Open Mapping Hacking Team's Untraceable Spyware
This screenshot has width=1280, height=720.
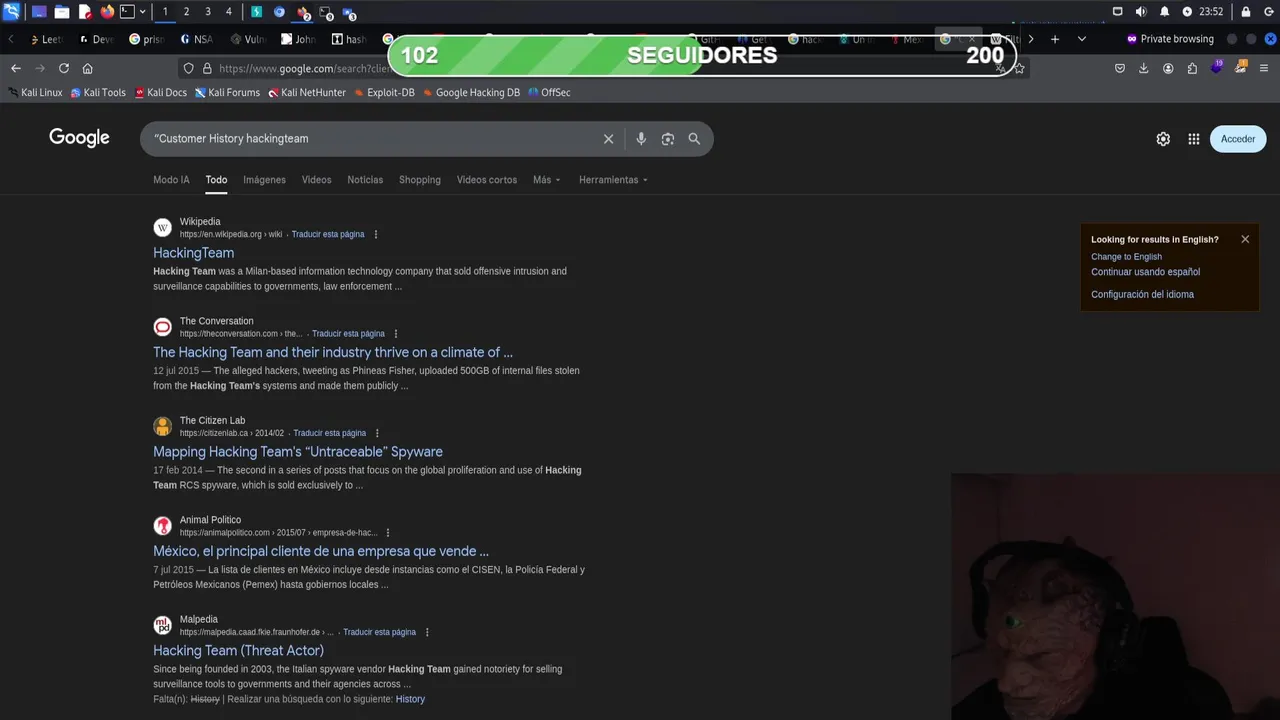[297, 452]
